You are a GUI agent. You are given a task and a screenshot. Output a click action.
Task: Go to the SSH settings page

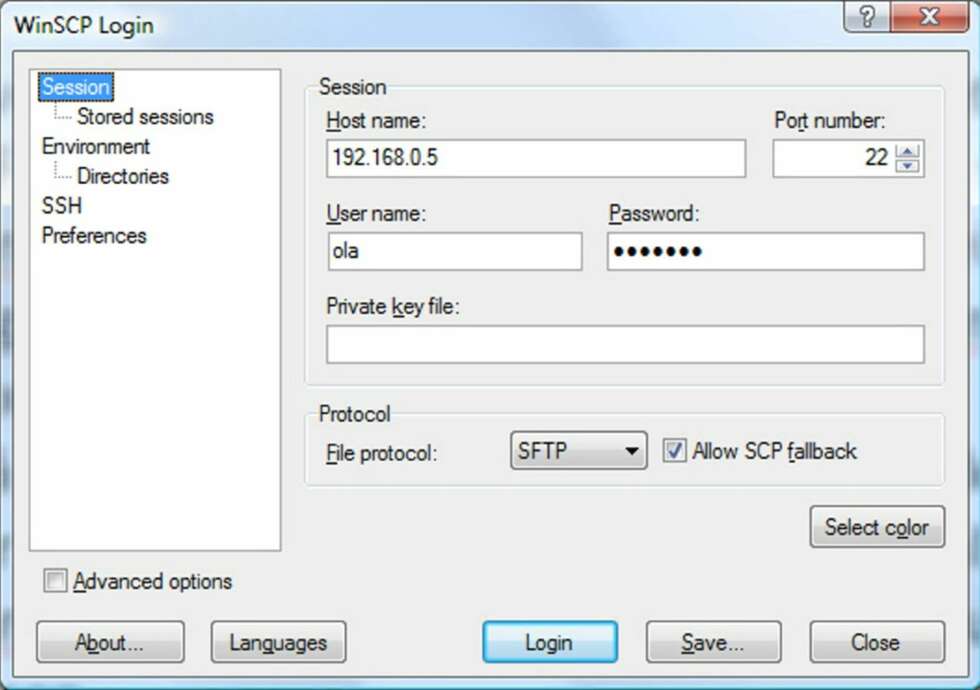(61, 206)
